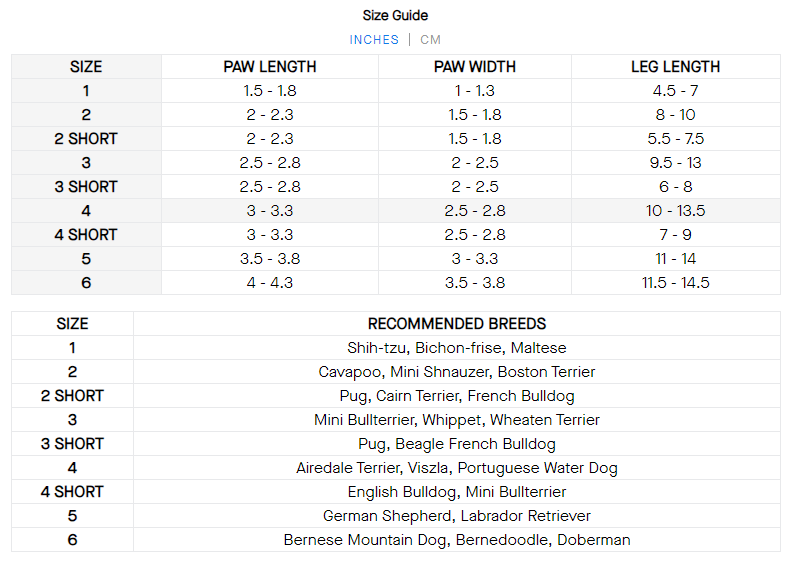Click the LEG LENGTH column header
This screenshot has width=793, height=571.
tap(675, 67)
